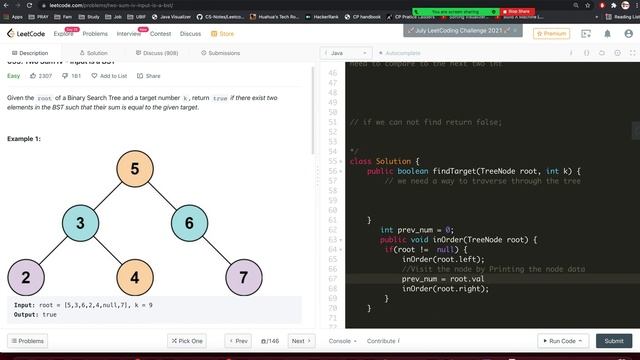Open Apps bookmark shortcut

pos(13,17)
